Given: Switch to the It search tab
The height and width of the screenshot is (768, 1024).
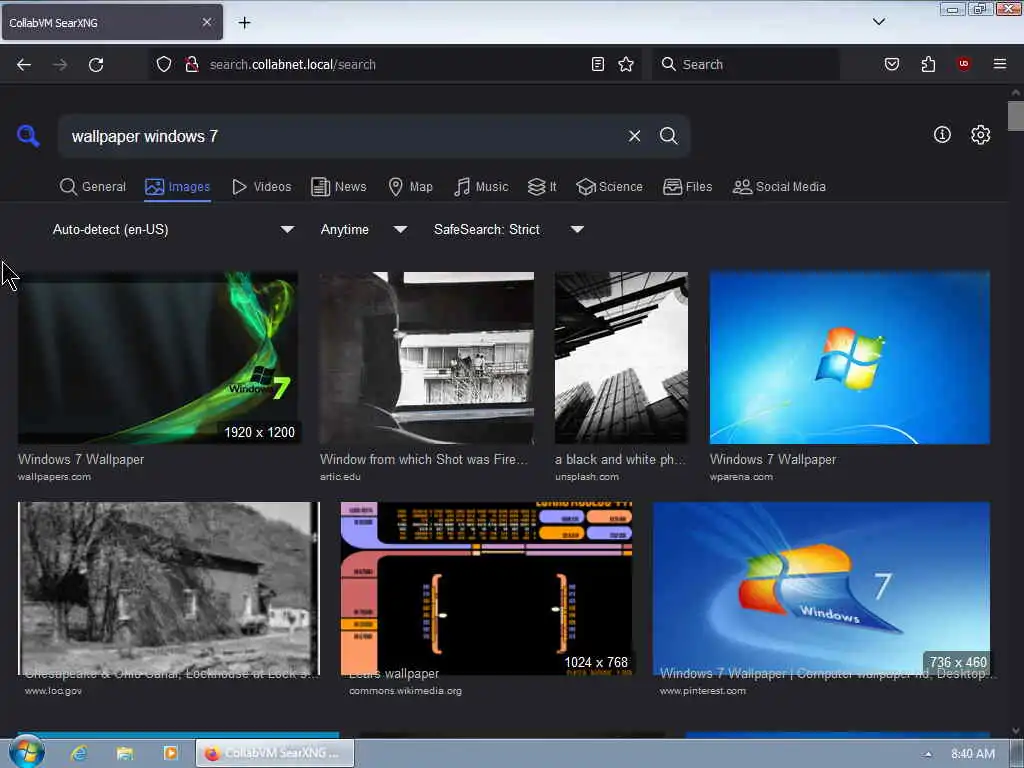Looking at the screenshot, I should pyautogui.click(x=541, y=187).
